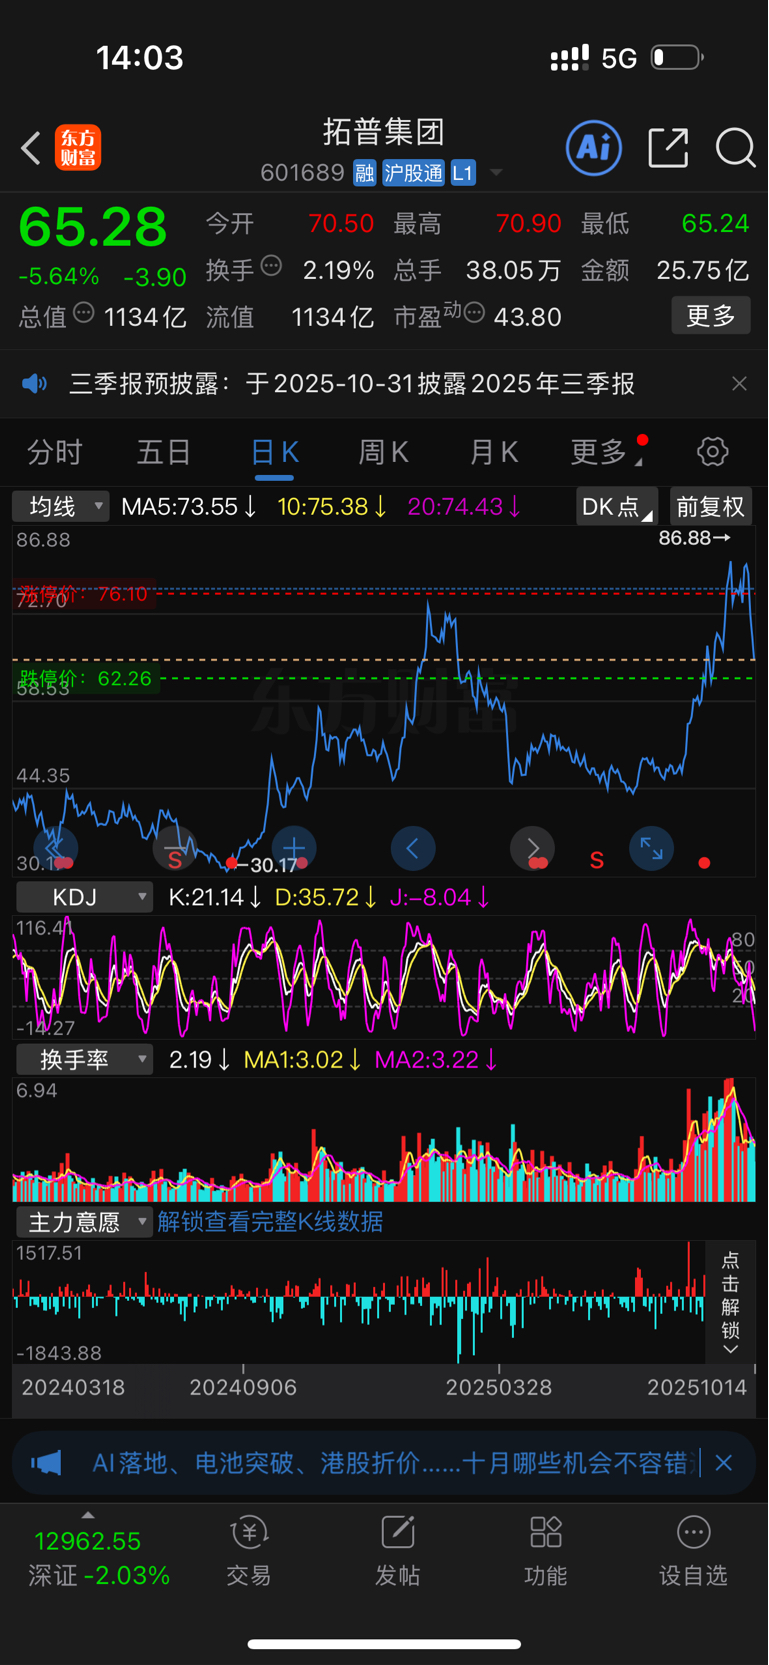Screen dimensions: 769x1665
Task: Toggle the DK点 signal option
Action: (617, 507)
